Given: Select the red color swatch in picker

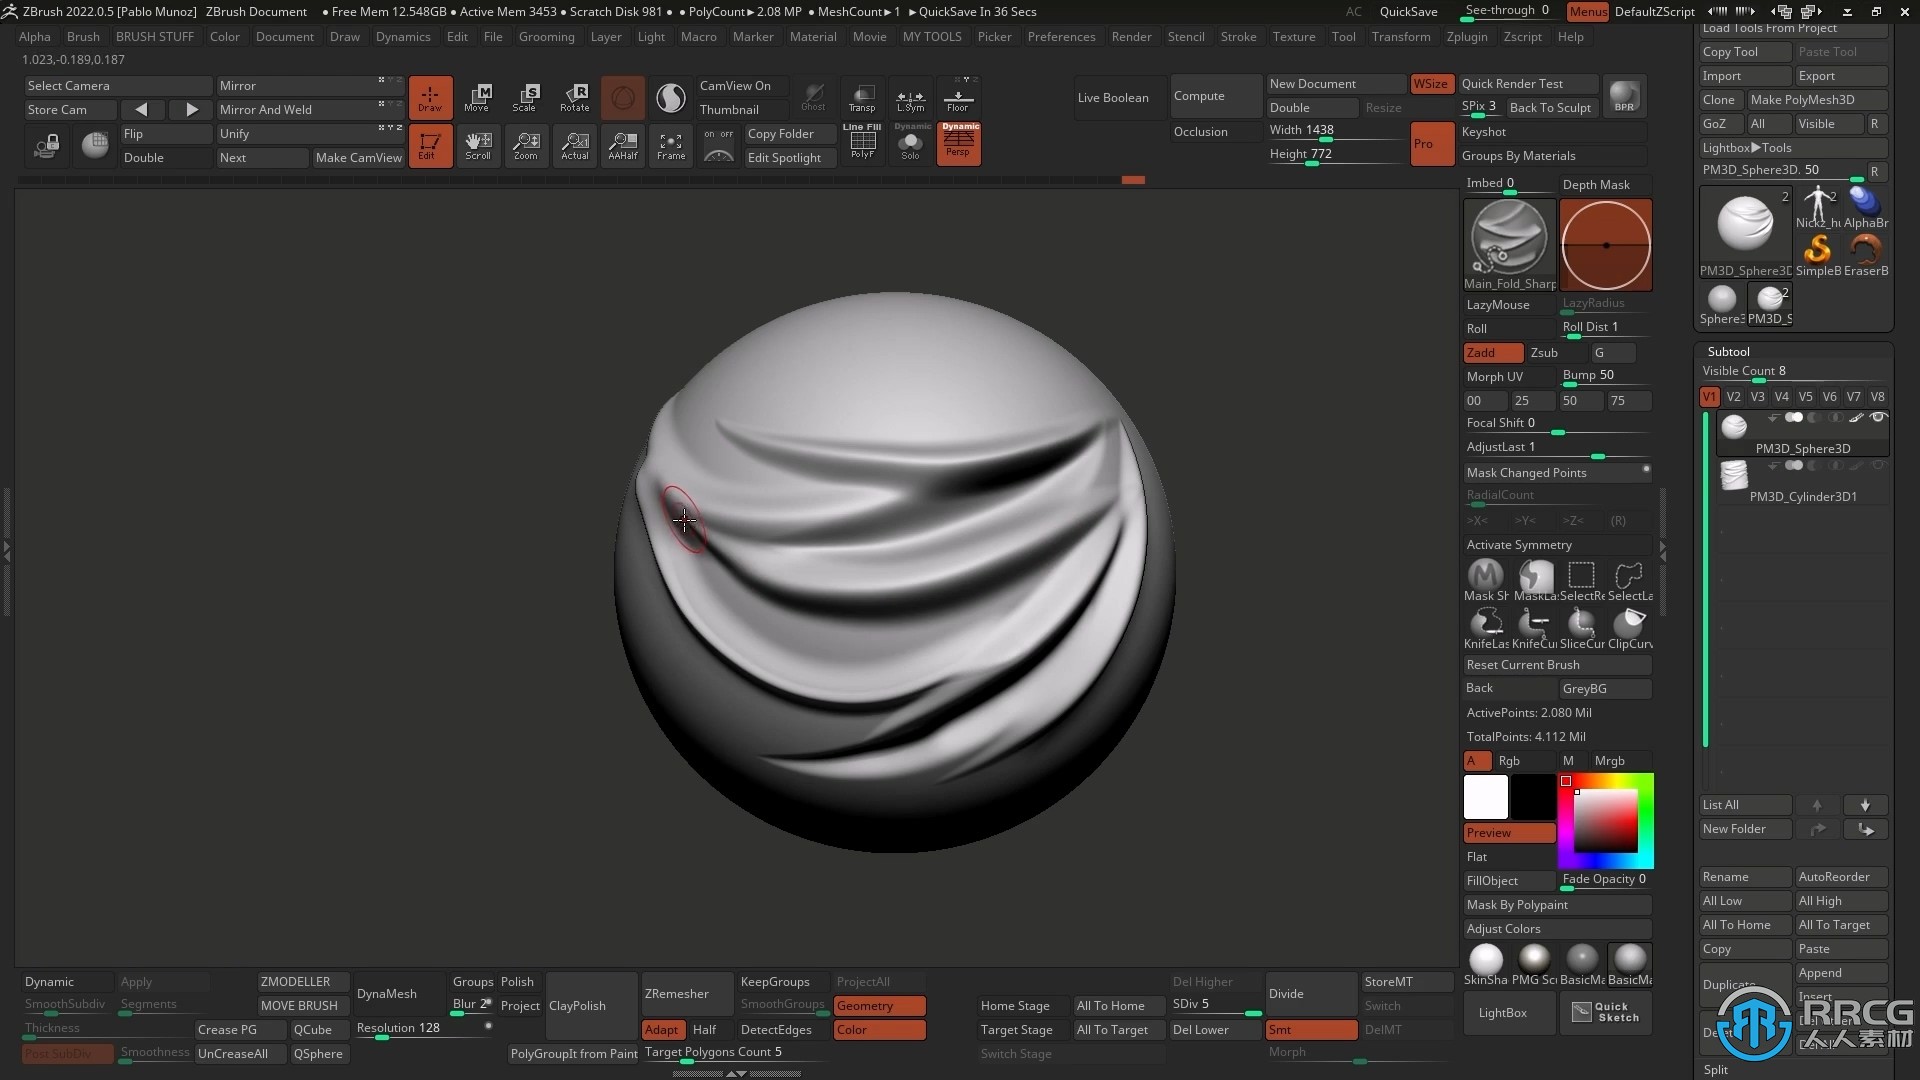Looking at the screenshot, I should tap(1568, 781).
